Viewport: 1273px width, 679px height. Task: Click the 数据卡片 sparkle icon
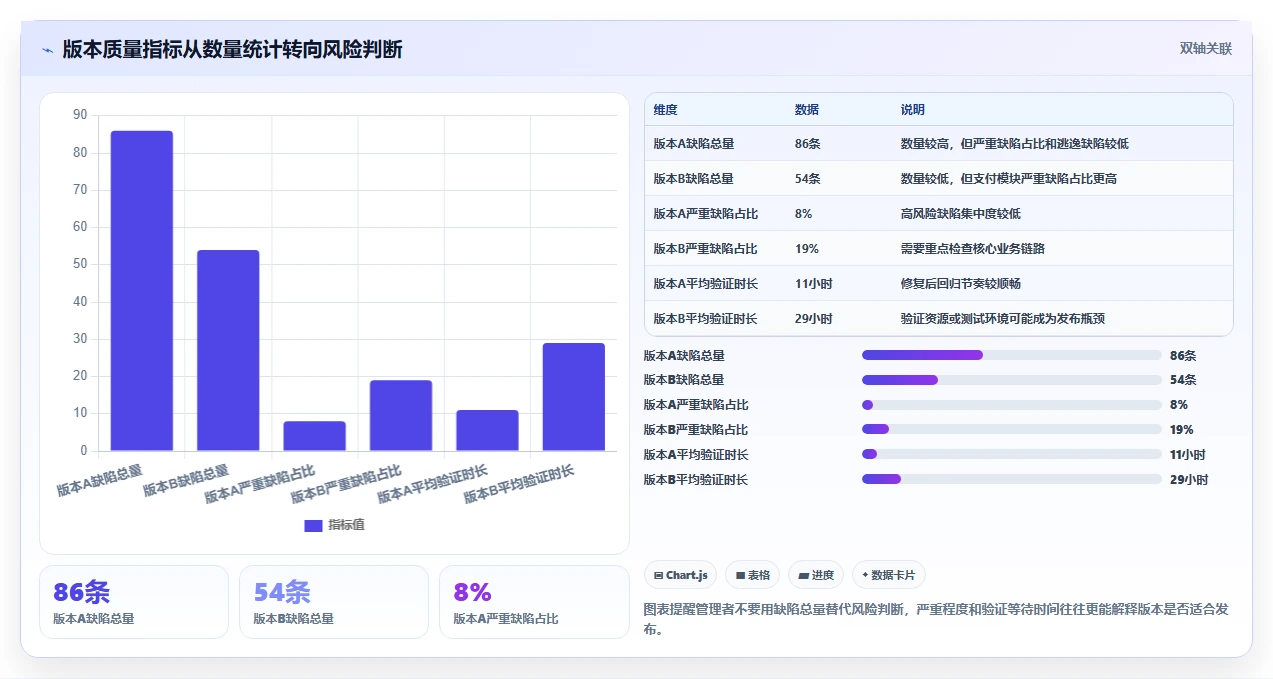pos(865,575)
